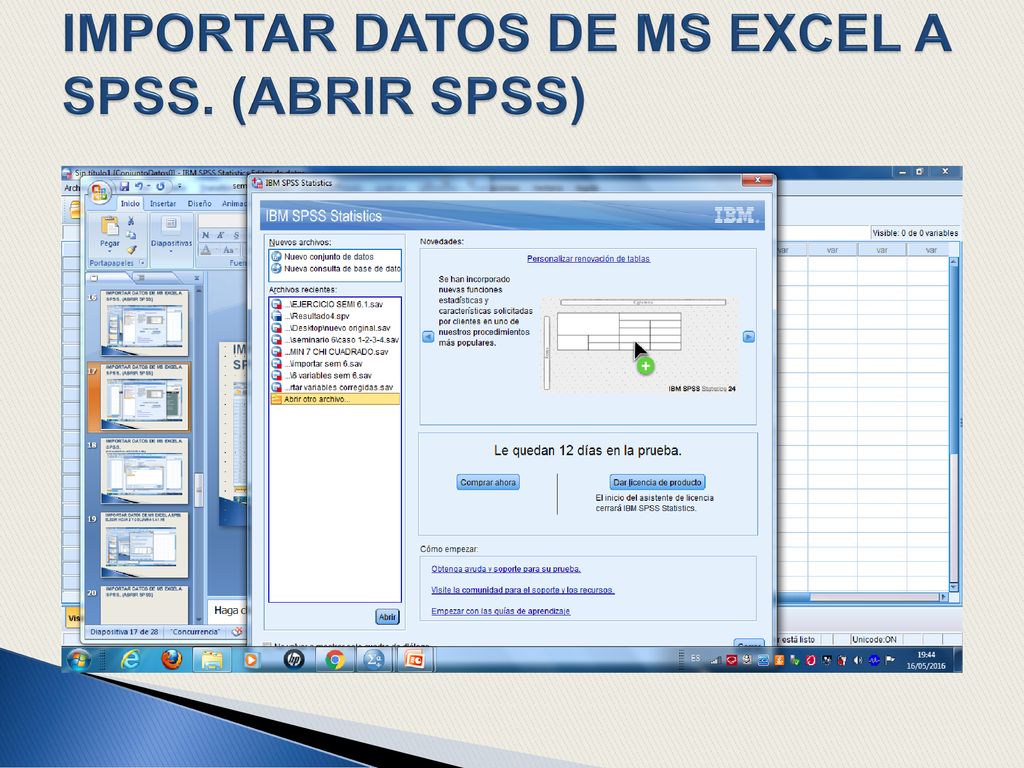The height and width of the screenshot is (768, 1024).
Task: Open Personalizar renovación de tablas link
Action: tap(588, 259)
